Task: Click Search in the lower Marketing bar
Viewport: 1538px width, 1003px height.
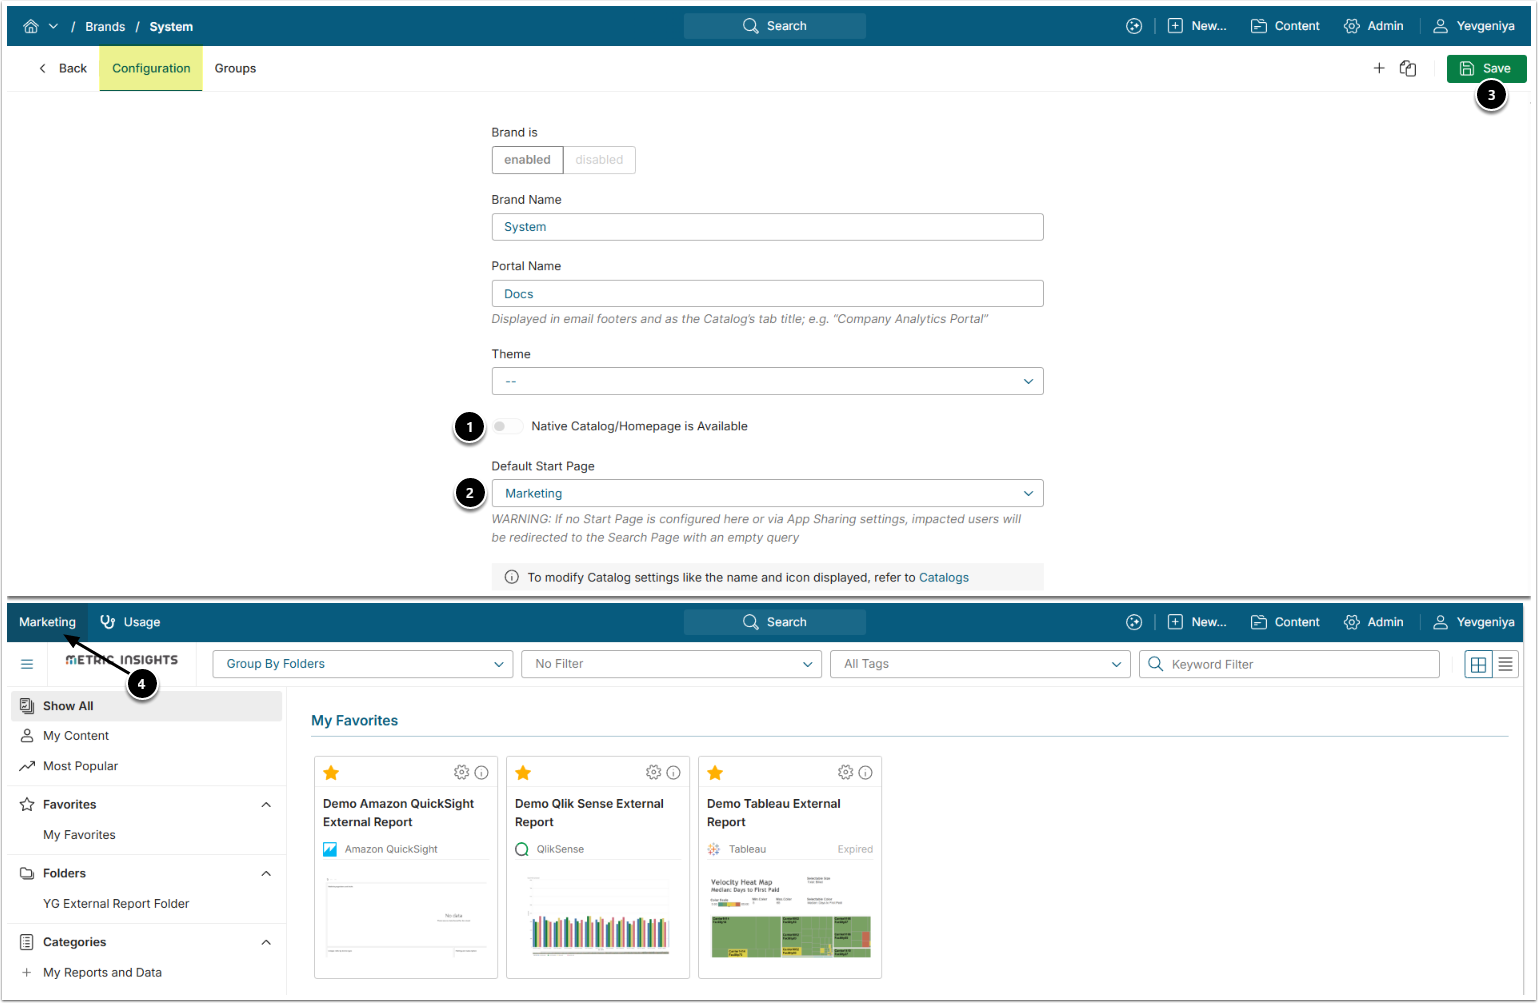Action: coord(775,622)
